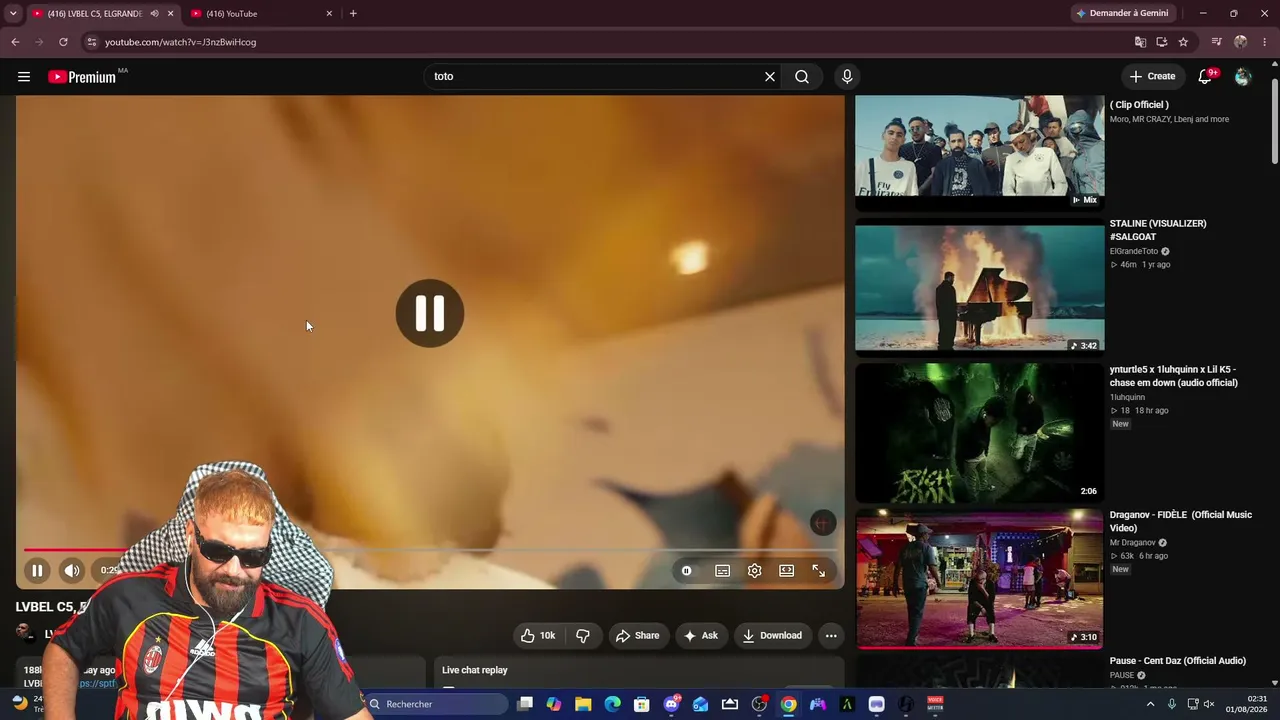Switch to theater mode

pyautogui.click(x=787, y=571)
